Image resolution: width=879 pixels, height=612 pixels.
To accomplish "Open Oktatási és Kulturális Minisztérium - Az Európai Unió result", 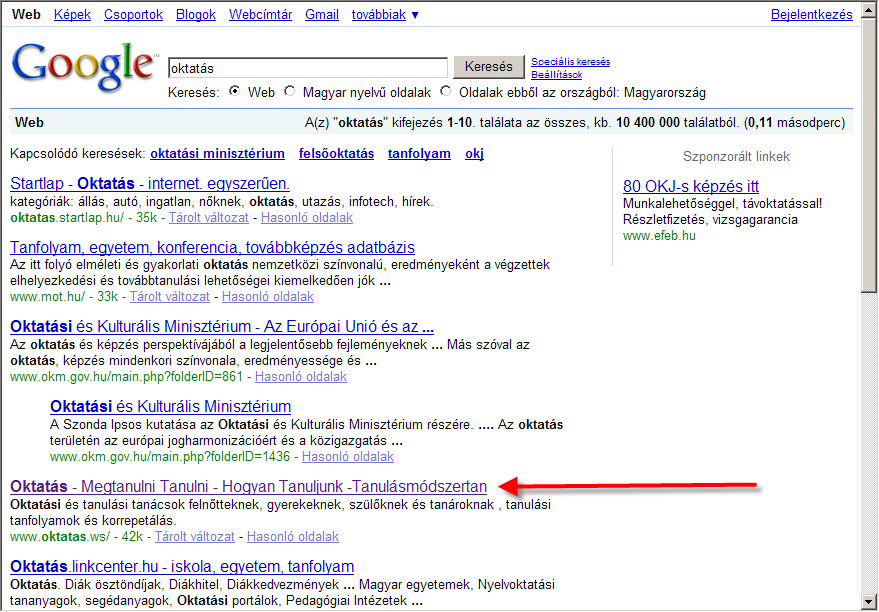I will pyautogui.click(x=222, y=327).
